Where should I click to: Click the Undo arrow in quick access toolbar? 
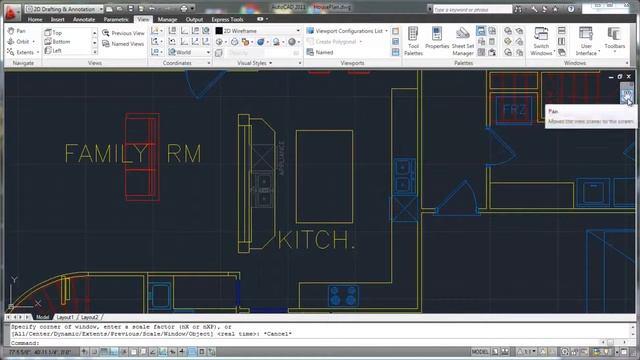click(x=152, y=9)
